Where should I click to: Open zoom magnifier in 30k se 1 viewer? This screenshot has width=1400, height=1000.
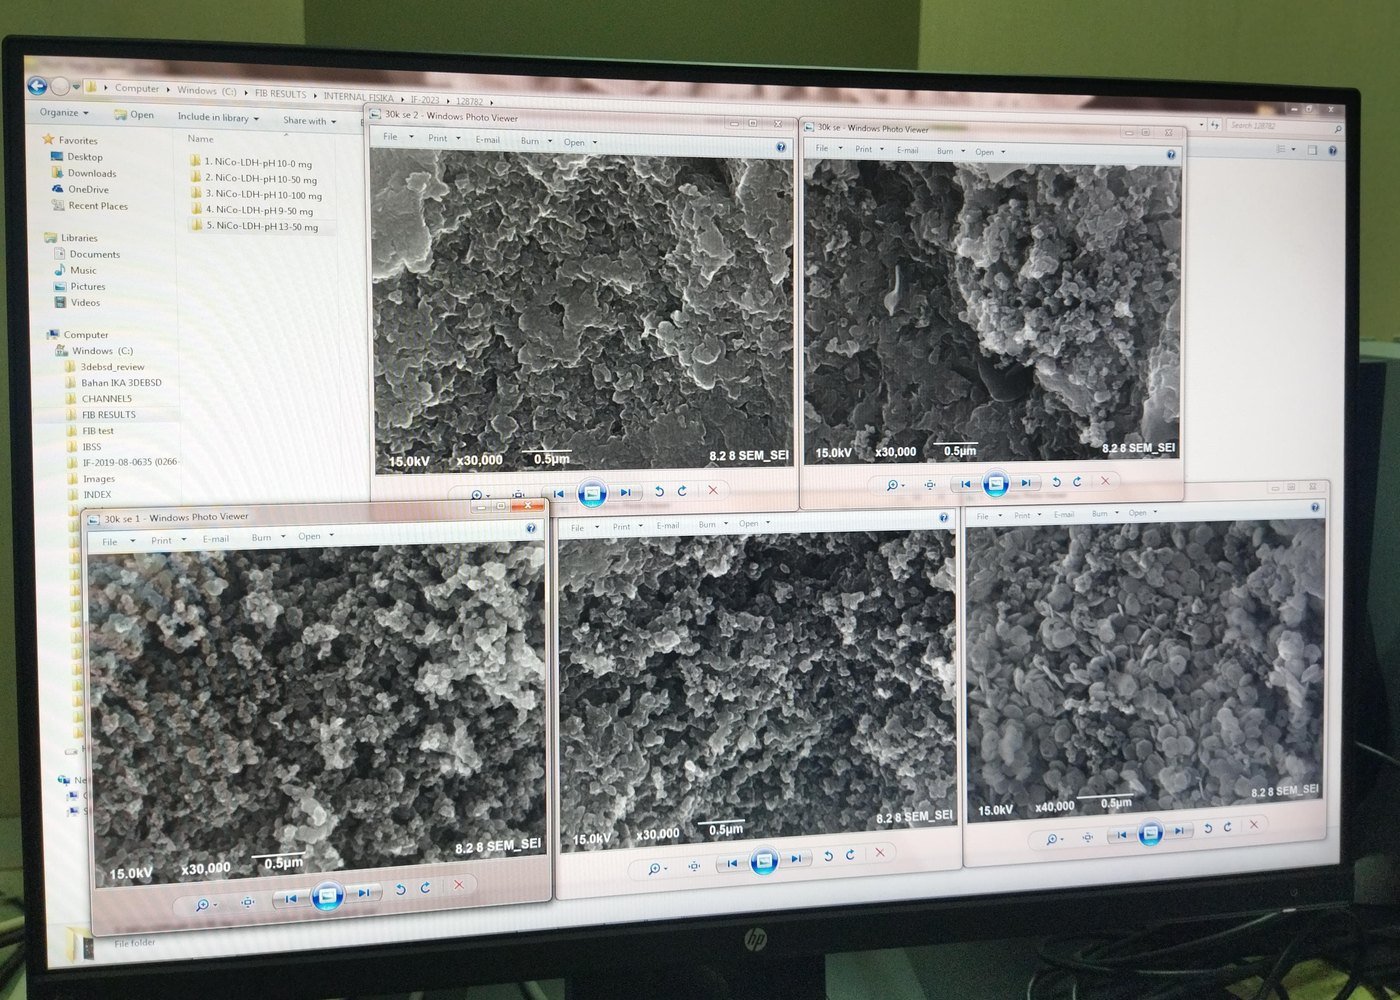[x=204, y=904]
